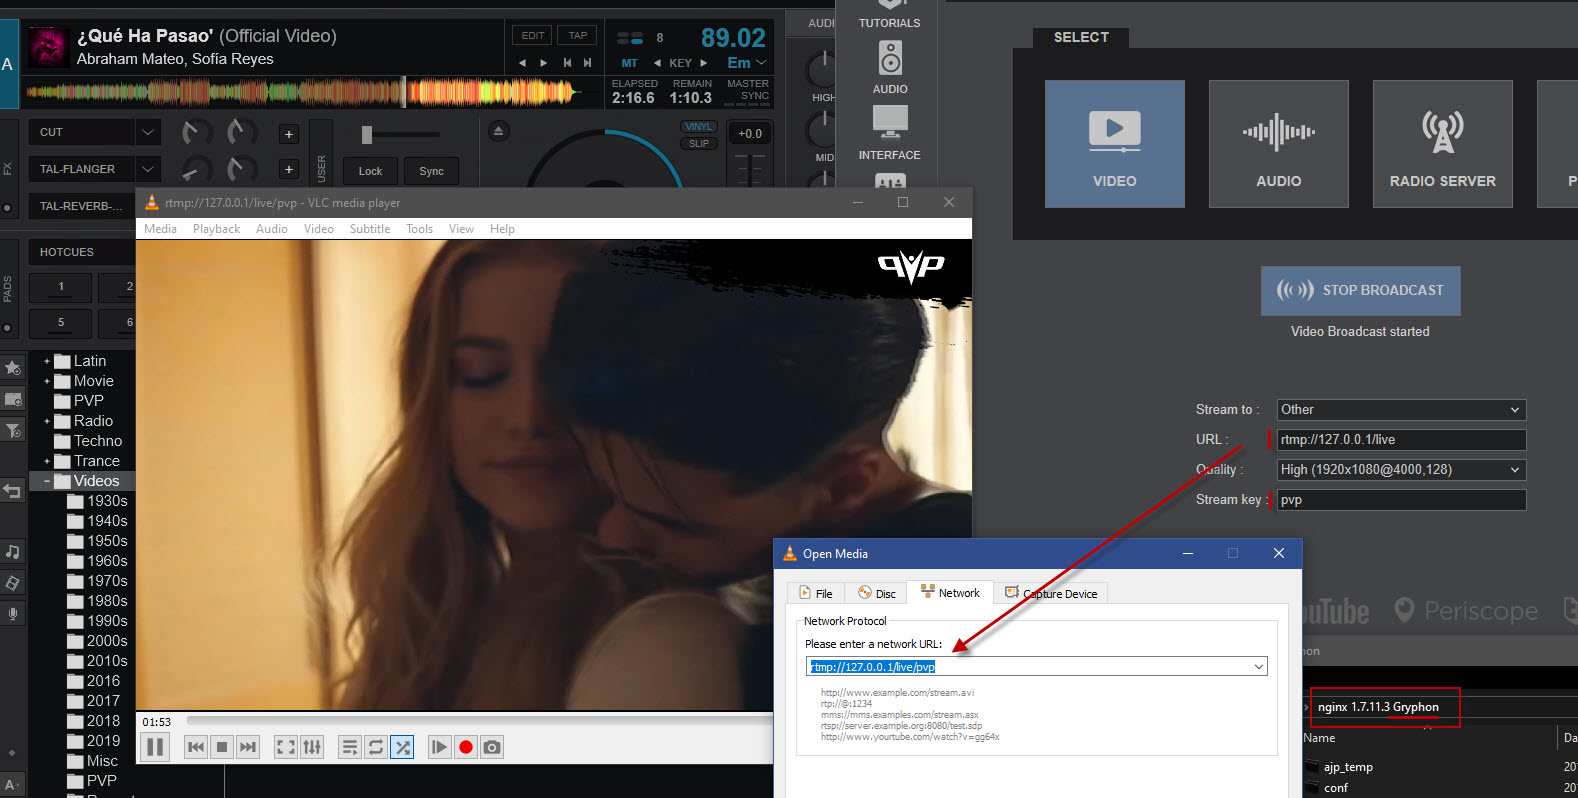Open the VLC Playback menu
This screenshot has width=1578, height=798.
[x=216, y=229]
